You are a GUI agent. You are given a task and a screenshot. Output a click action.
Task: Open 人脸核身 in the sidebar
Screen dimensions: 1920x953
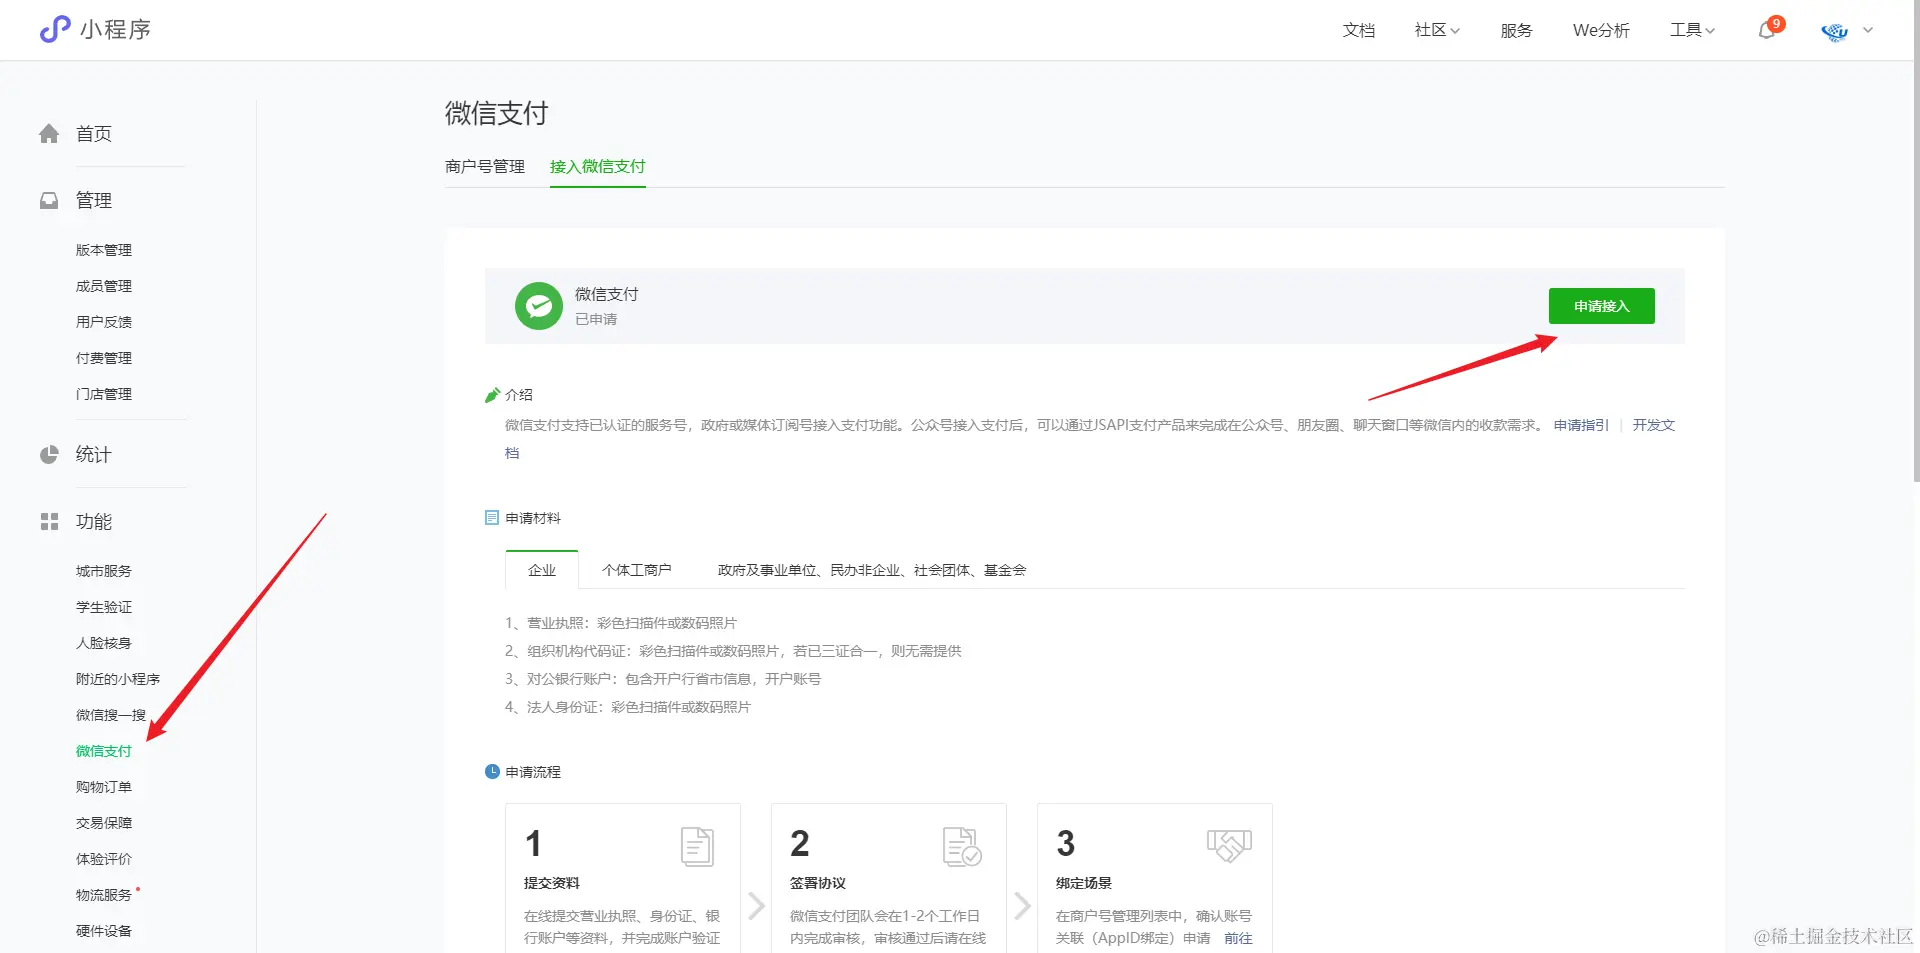tap(104, 643)
